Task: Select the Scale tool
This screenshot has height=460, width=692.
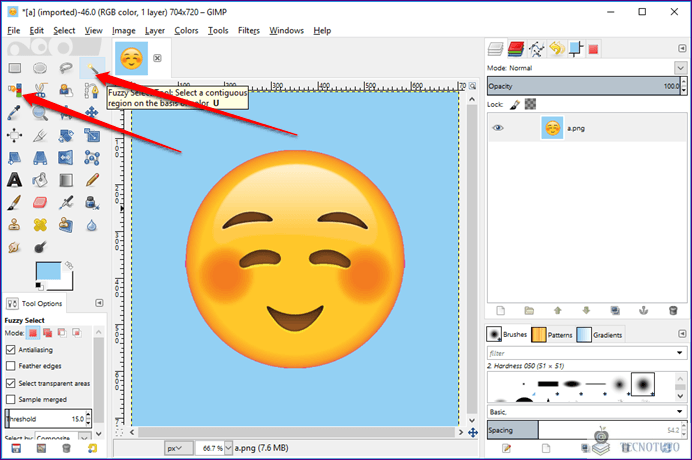Action: point(92,135)
